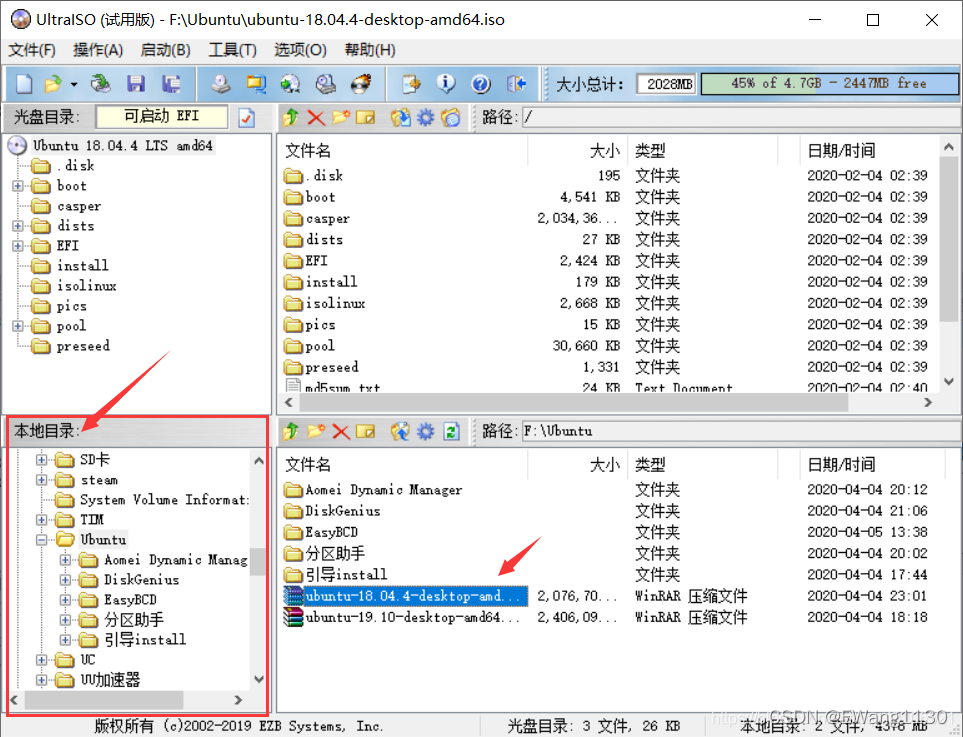The image size is (963, 737).
Task: Open the 帮助(H) menu
Action: coord(370,50)
